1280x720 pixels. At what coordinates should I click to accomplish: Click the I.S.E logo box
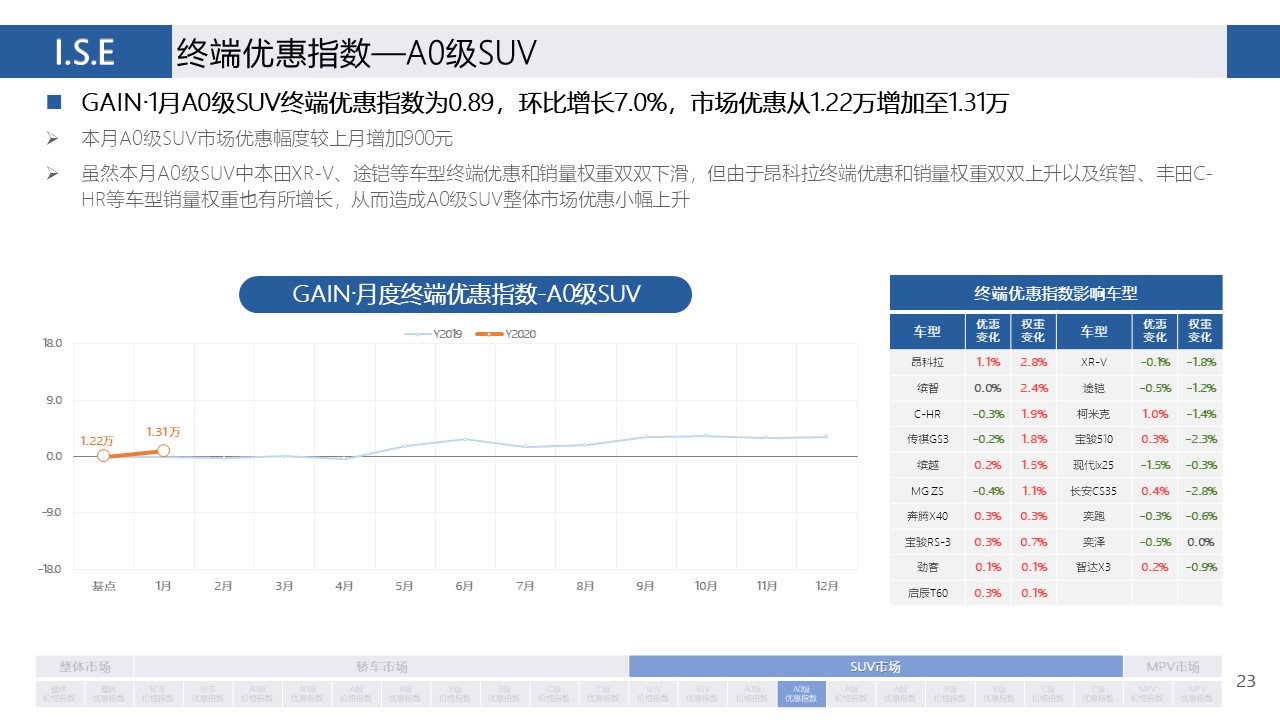[x=85, y=52]
